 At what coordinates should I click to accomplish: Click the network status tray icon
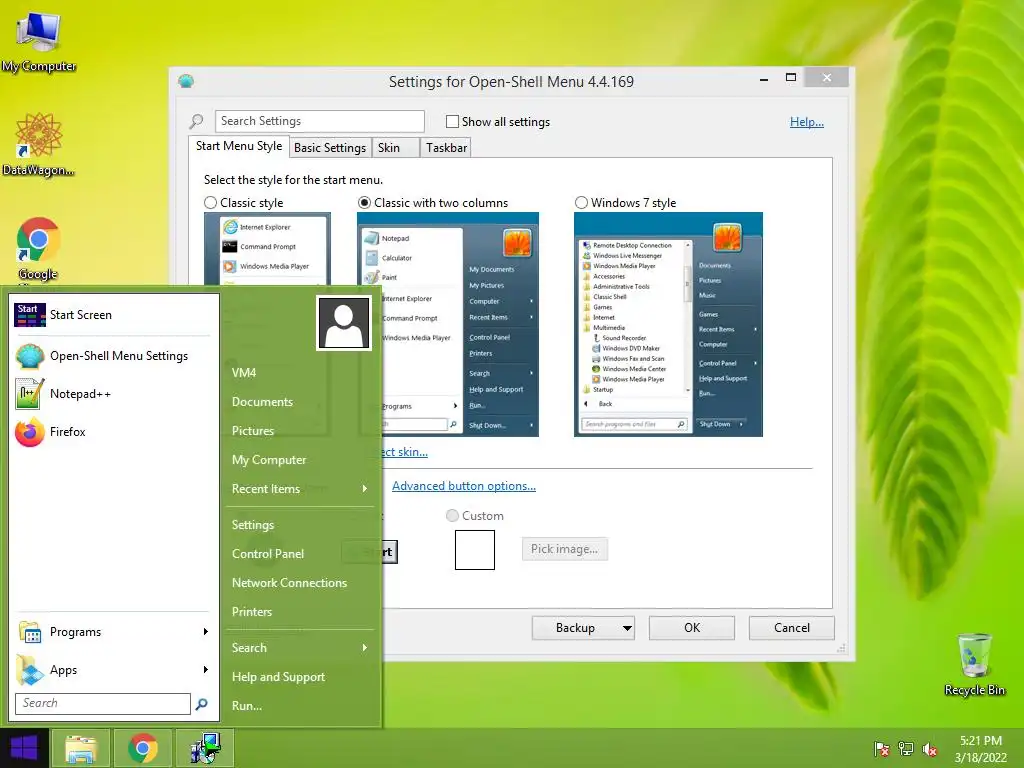click(906, 749)
